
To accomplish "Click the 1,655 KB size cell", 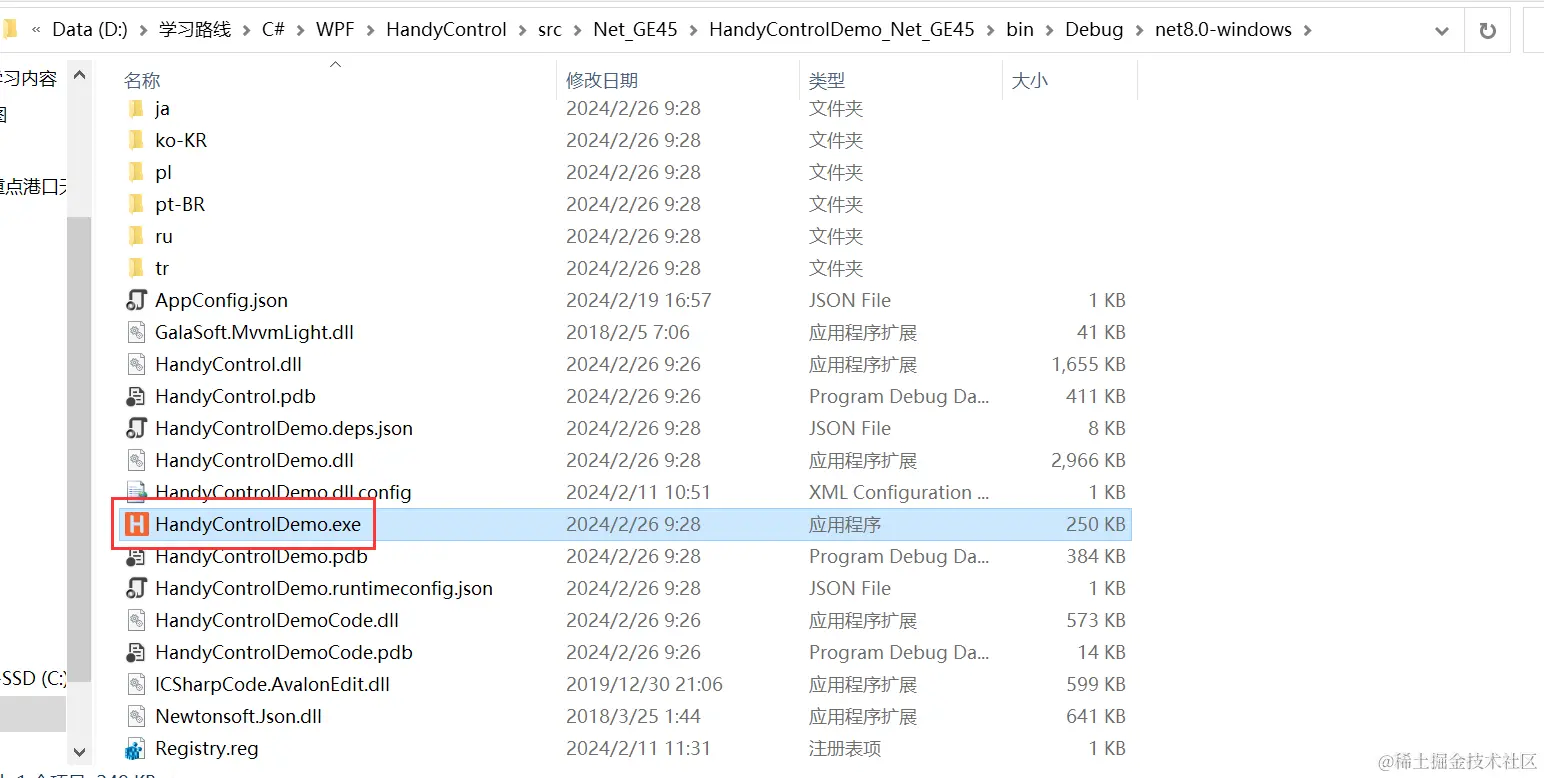I will 1088,364.
